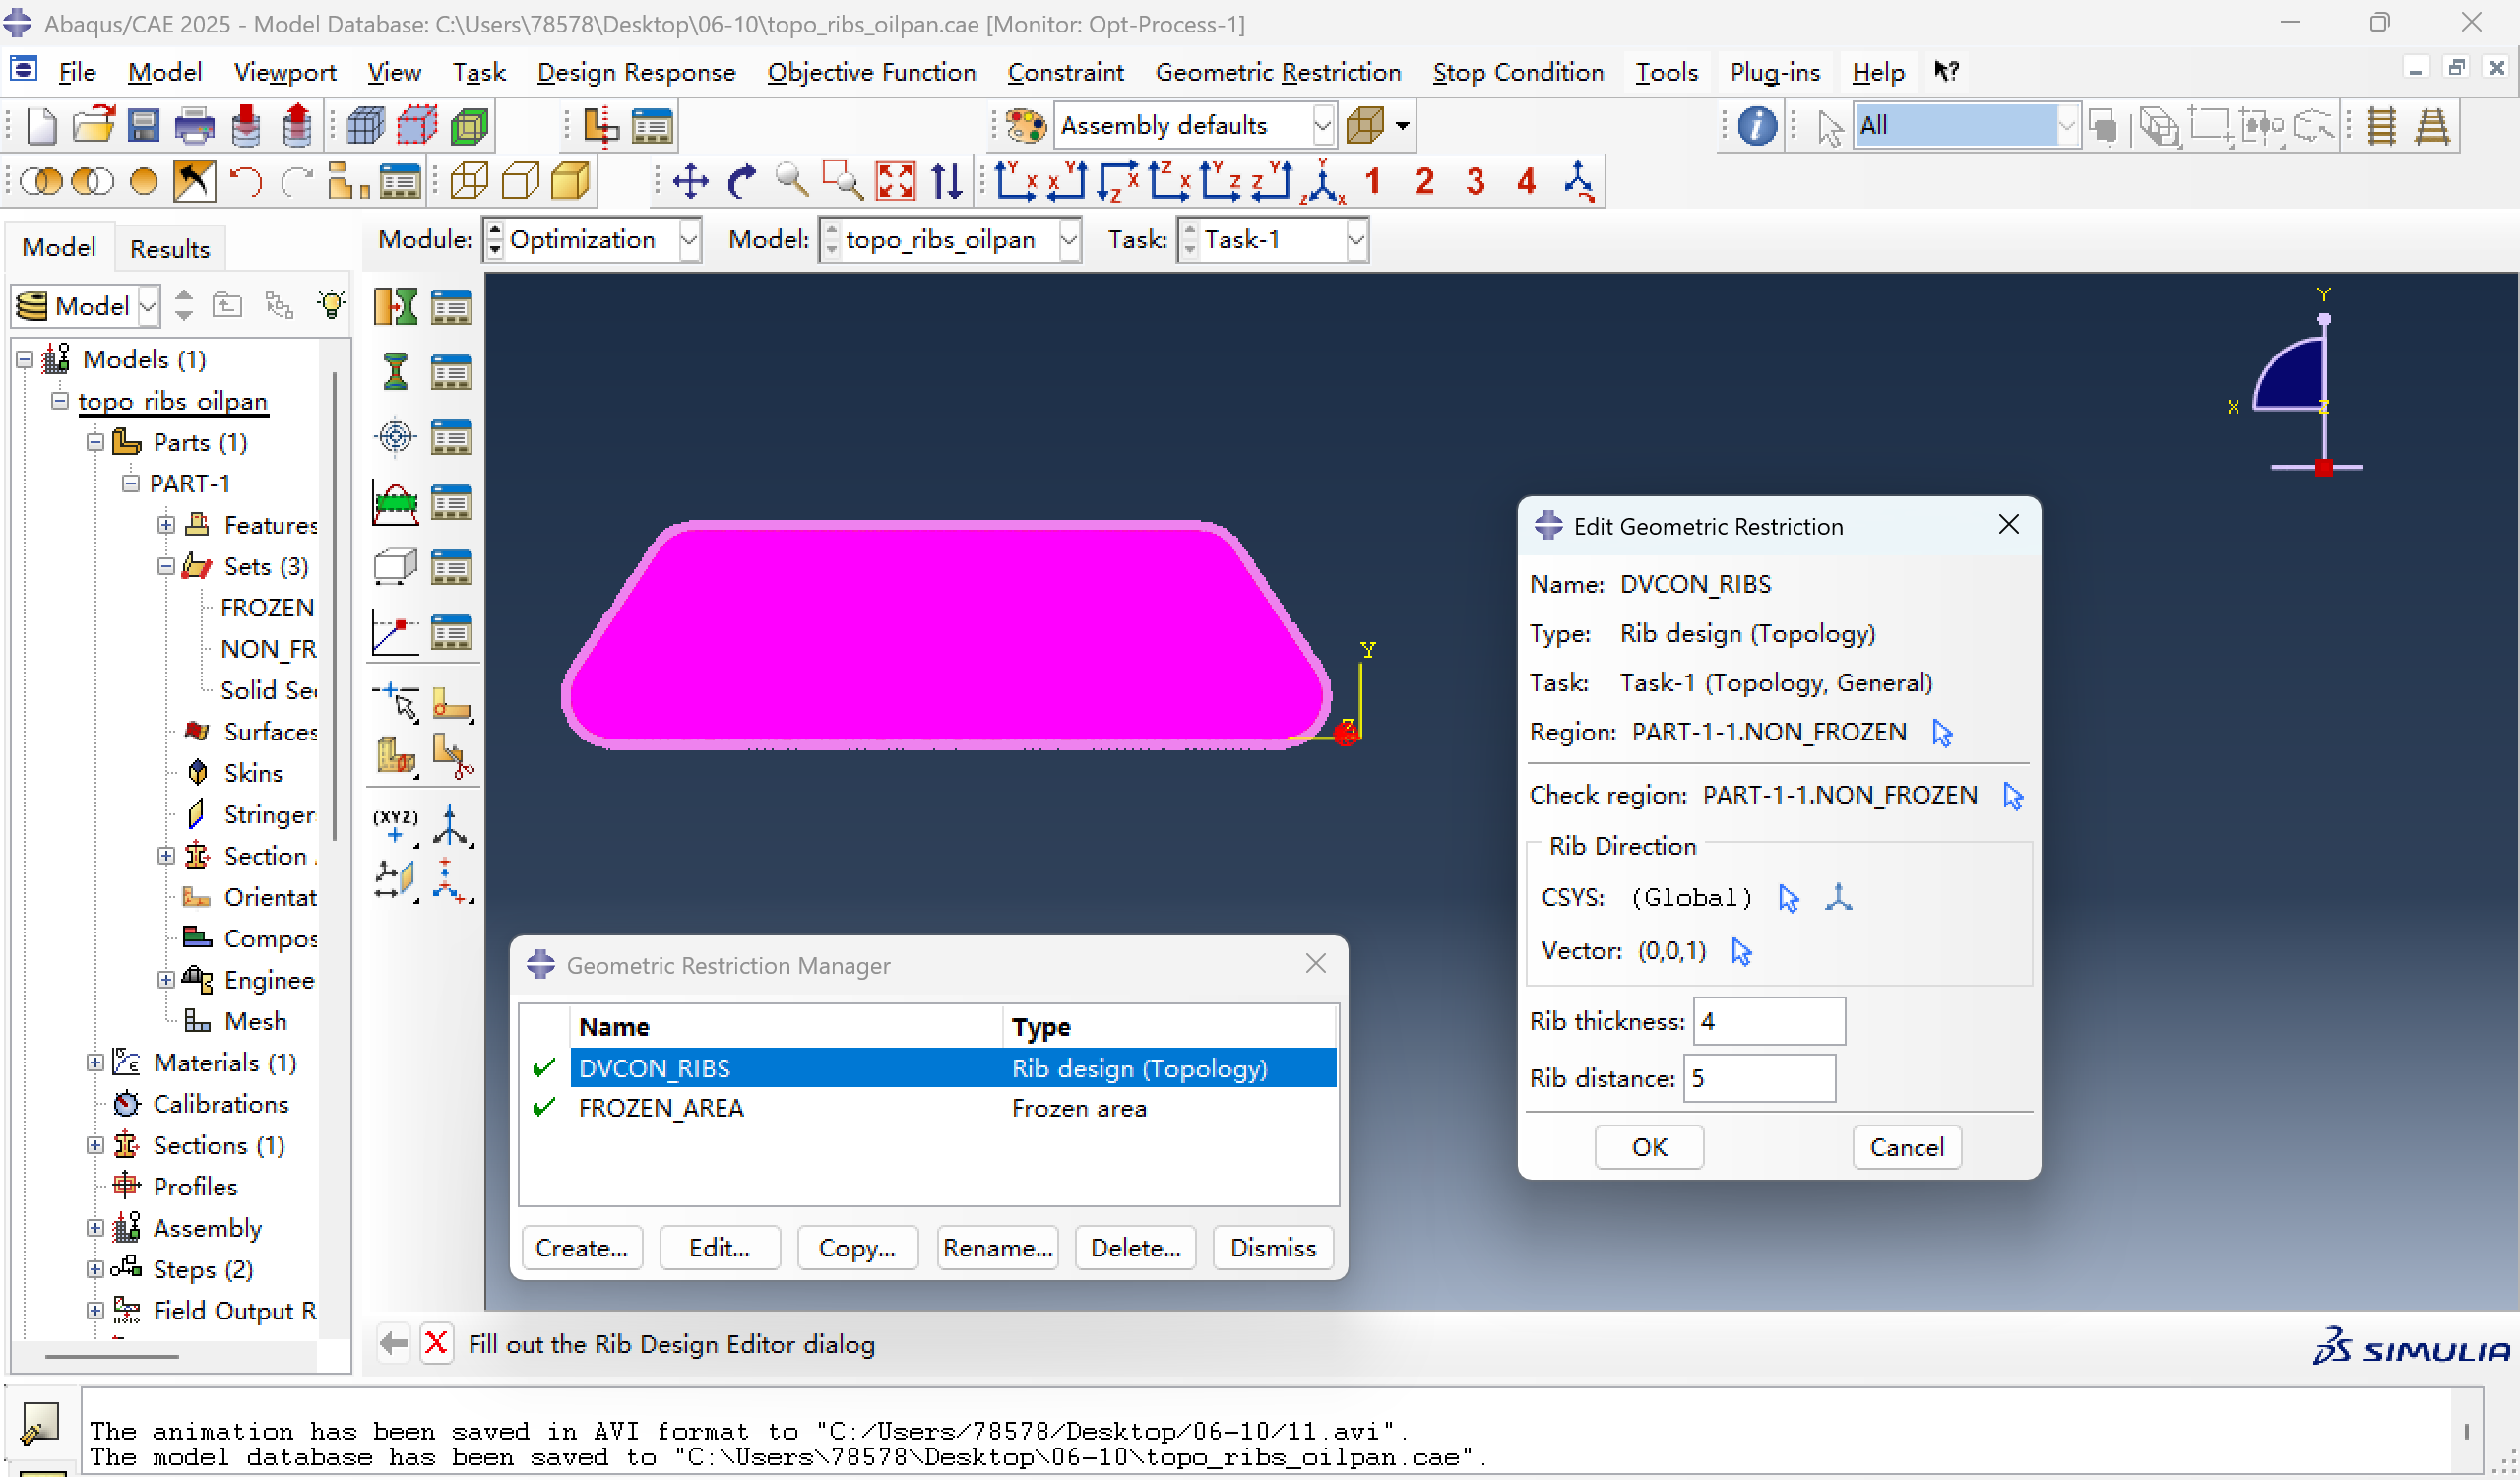Pick the Region selection arrow in dialog
This screenshot has width=2520, height=1480.
(x=1943, y=733)
